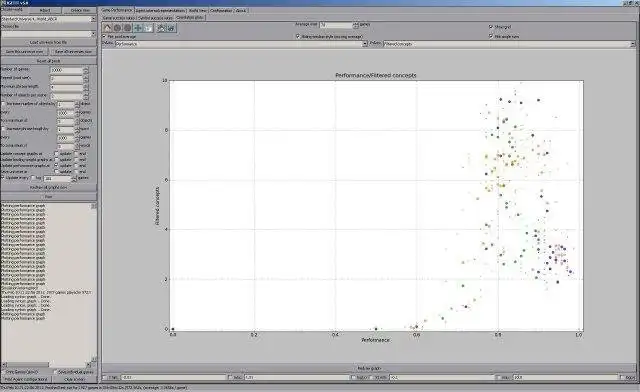This screenshot has height=392, width=640.
Task: Open the X-axis Performance dropdown
Action: pos(241,44)
